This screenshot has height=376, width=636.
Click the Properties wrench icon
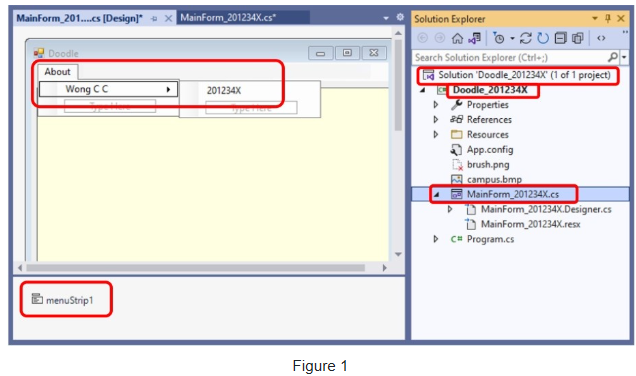click(456, 105)
